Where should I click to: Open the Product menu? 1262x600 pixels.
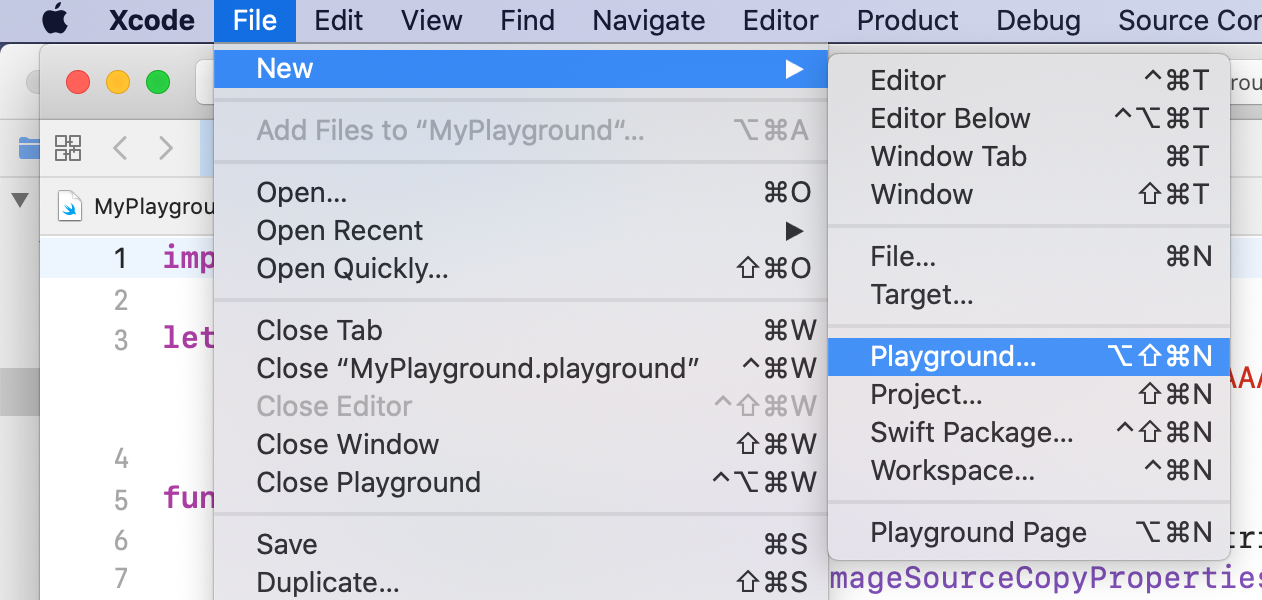[908, 20]
